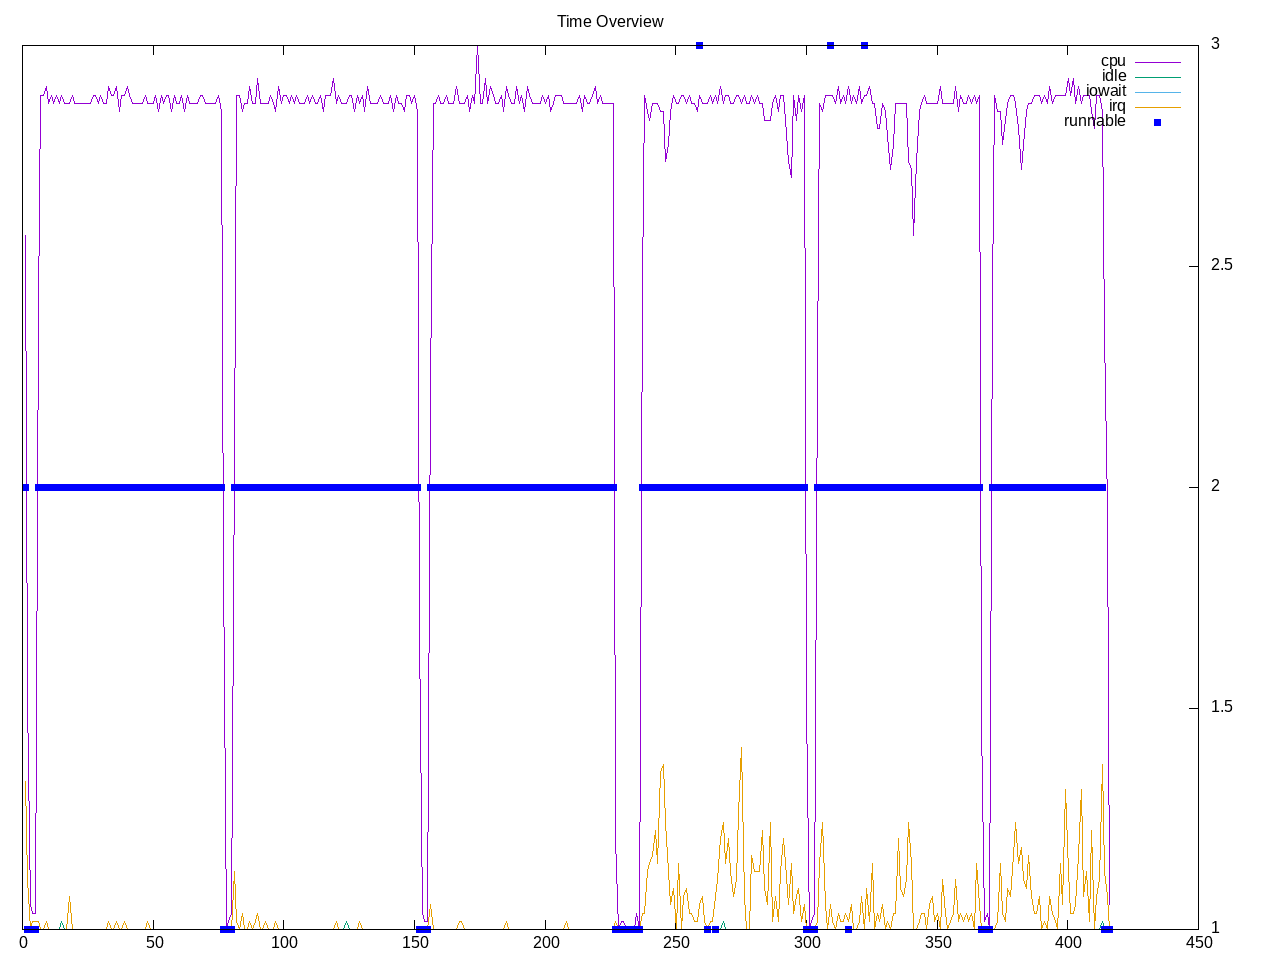Click the "cpu" legend label
The height and width of the screenshot is (960, 1280).
(1112, 61)
